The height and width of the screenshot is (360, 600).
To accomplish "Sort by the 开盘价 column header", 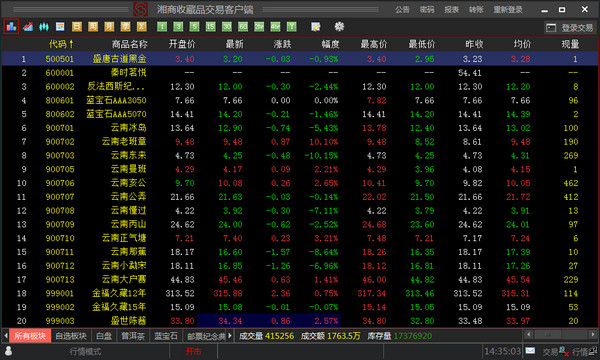I will click(182, 44).
